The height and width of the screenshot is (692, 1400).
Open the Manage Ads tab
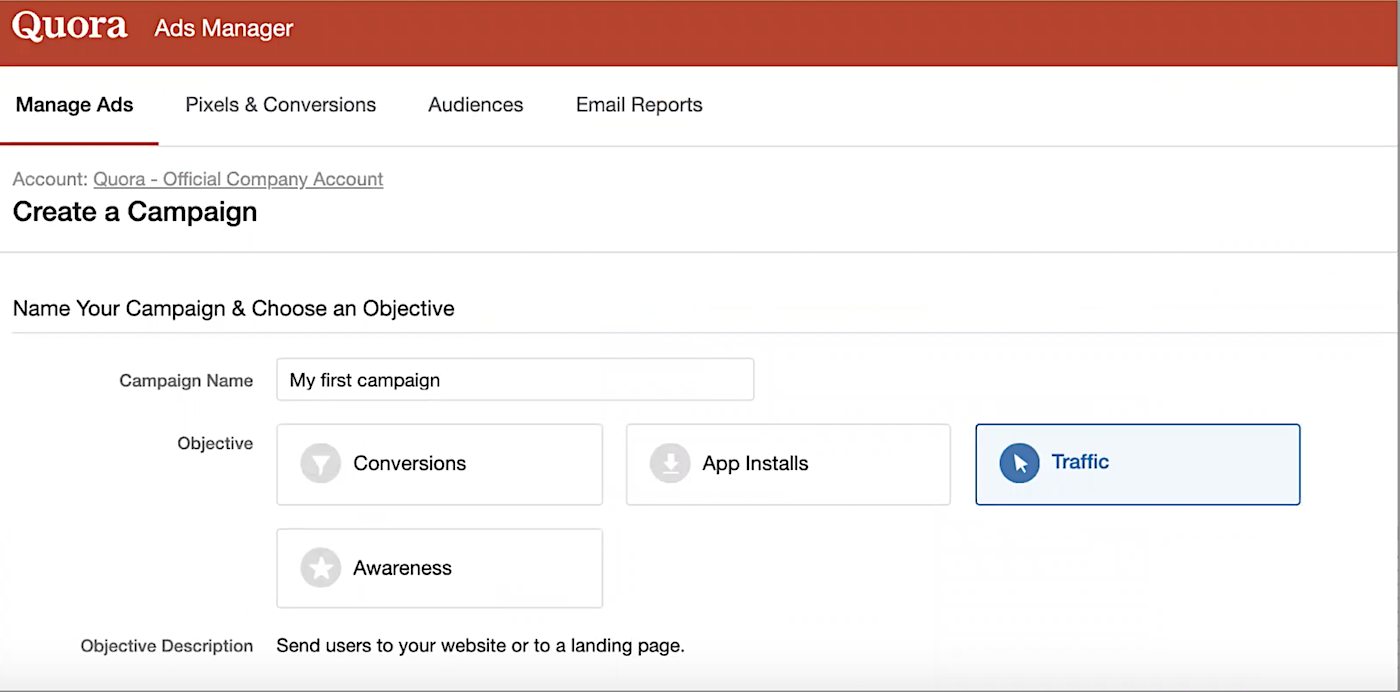tap(75, 105)
